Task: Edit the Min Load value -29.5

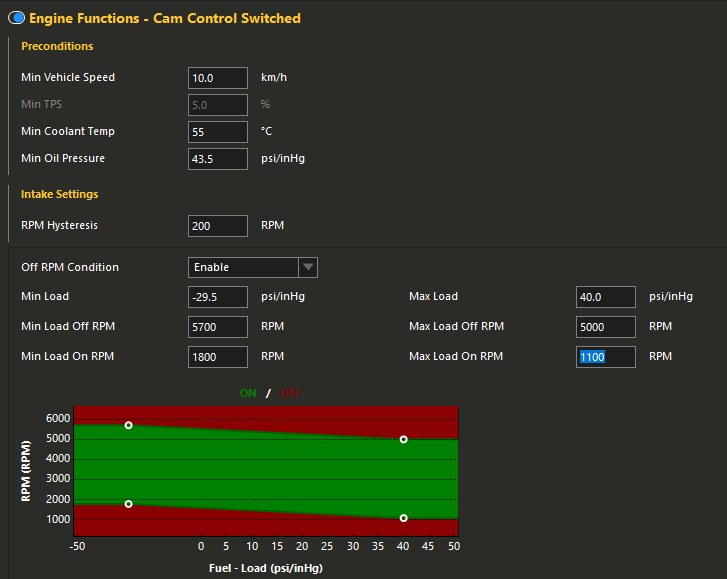Action: [217, 297]
